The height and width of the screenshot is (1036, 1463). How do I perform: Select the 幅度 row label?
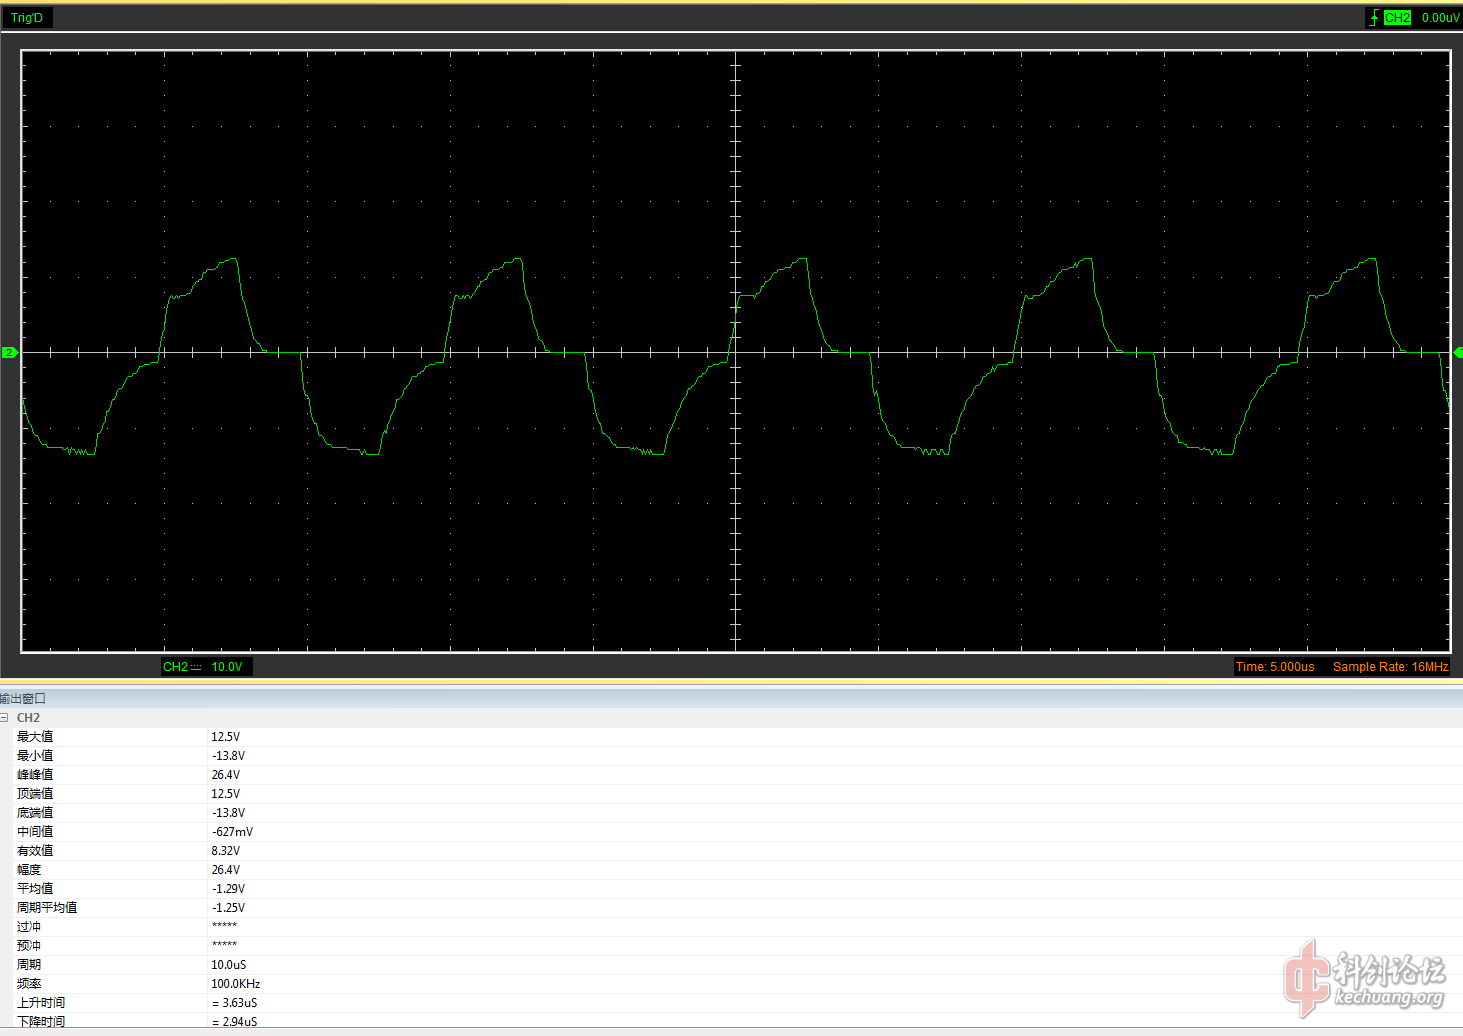click(x=29, y=870)
